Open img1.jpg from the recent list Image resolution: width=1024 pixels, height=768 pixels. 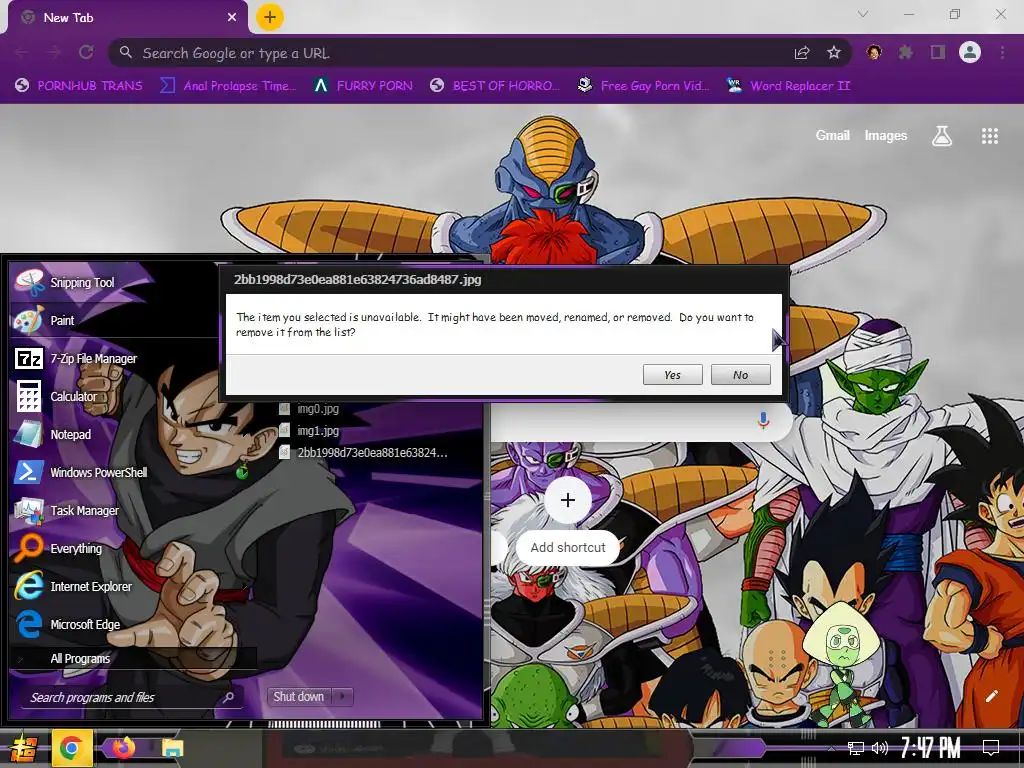point(310,431)
